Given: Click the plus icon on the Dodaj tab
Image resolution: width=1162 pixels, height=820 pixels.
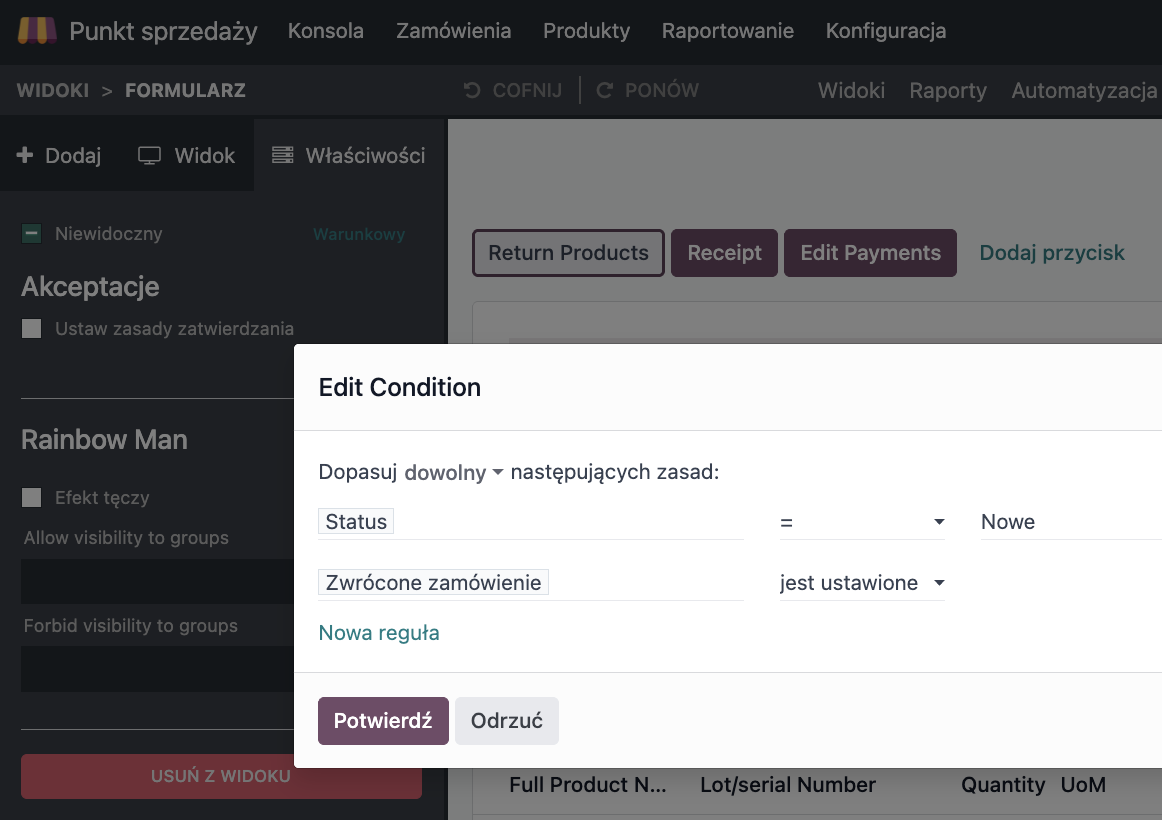Looking at the screenshot, I should point(26,155).
